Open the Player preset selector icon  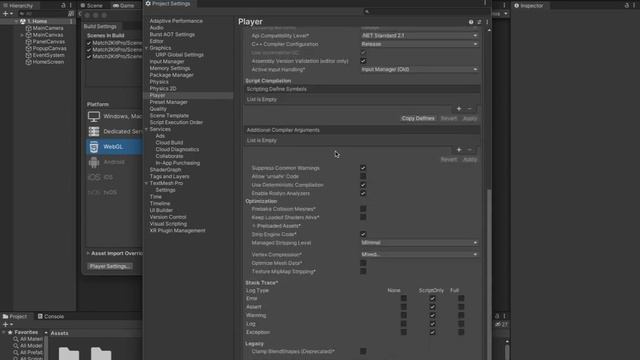[479, 22]
